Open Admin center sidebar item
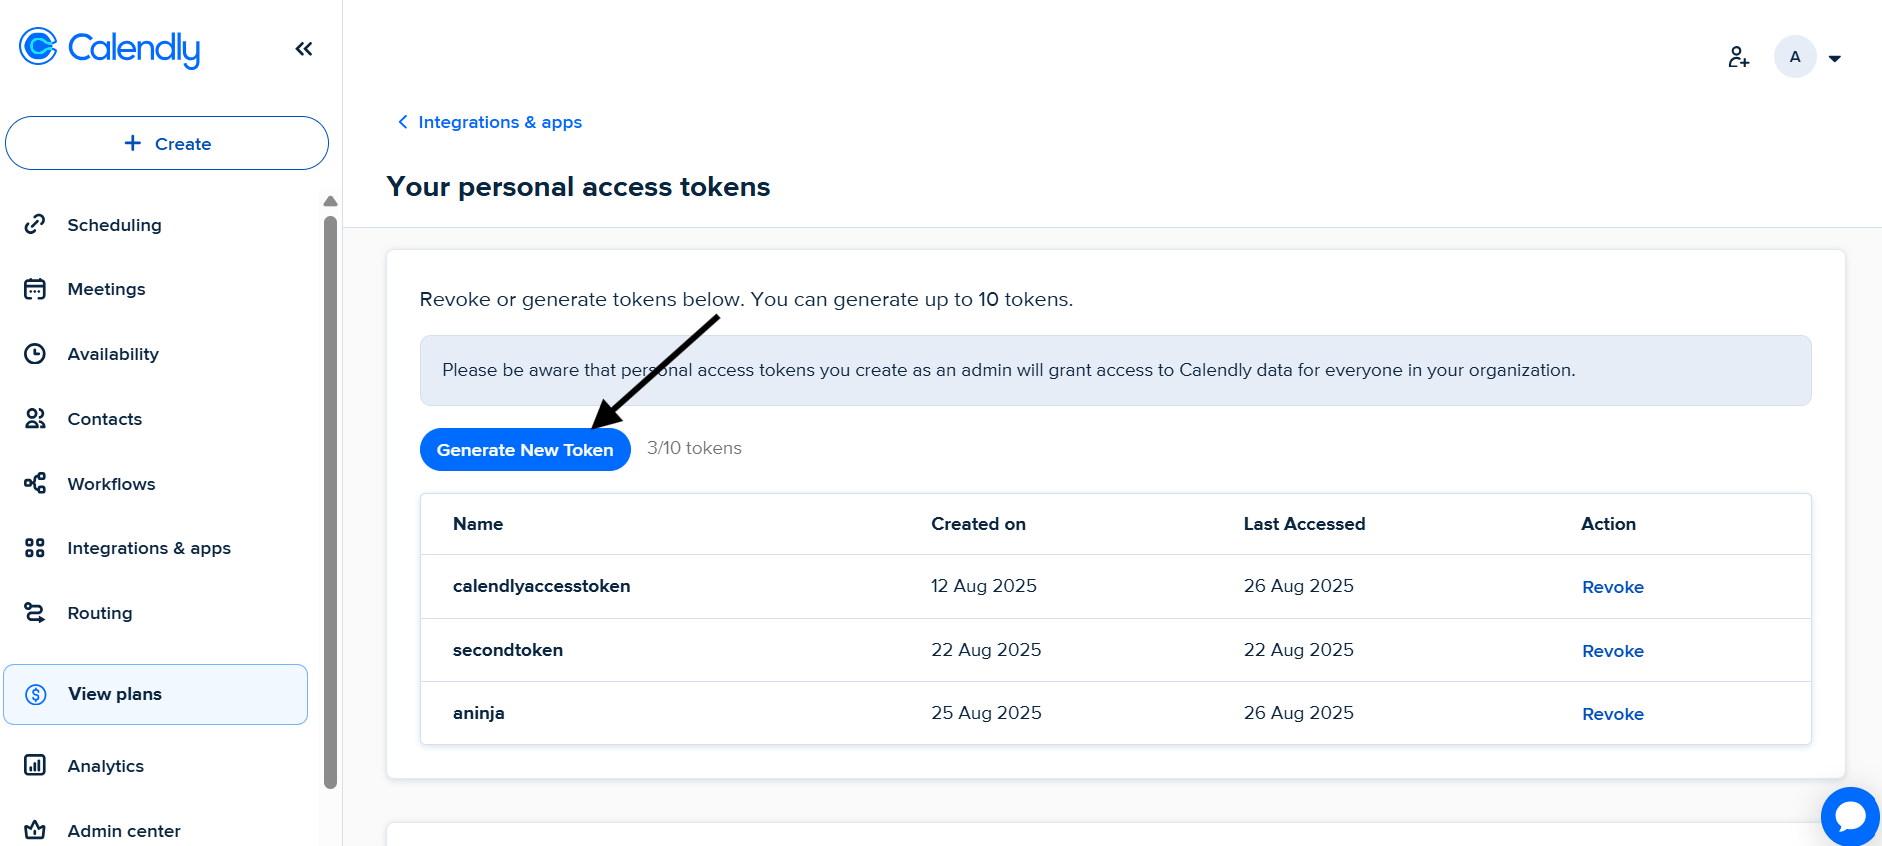 coord(123,831)
